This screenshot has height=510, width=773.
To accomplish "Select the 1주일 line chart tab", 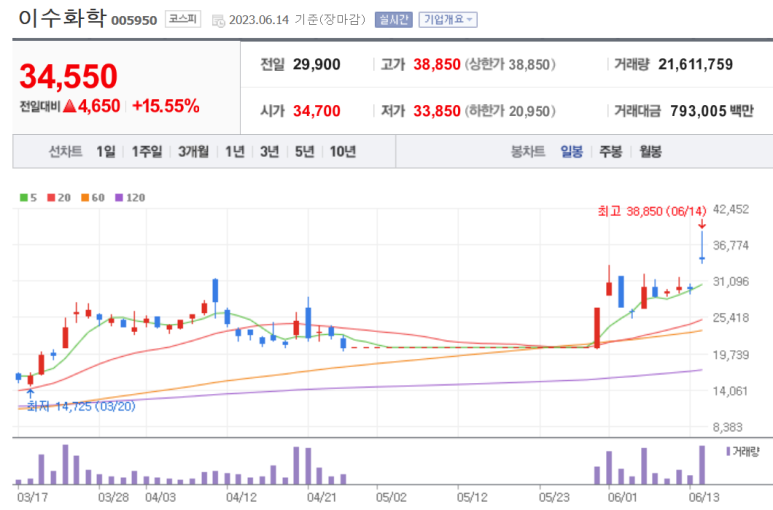I will pos(146,151).
